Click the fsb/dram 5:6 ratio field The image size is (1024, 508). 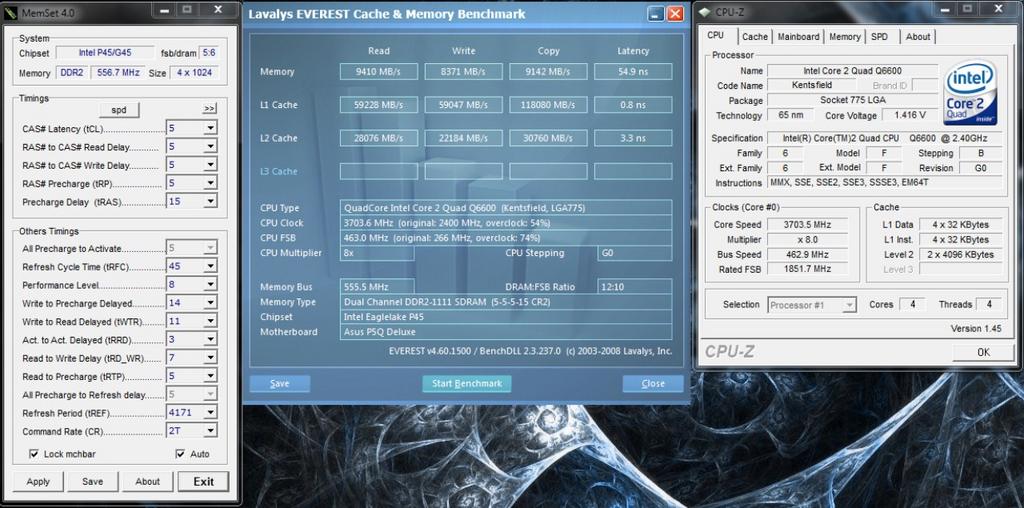pyautogui.click(x=208, y=53)
